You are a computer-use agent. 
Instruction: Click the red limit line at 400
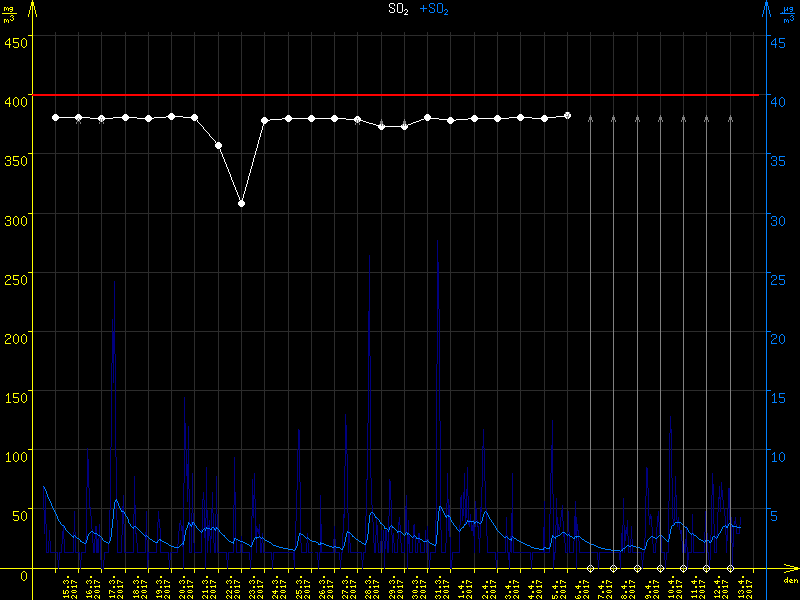[x=400, y=95]
